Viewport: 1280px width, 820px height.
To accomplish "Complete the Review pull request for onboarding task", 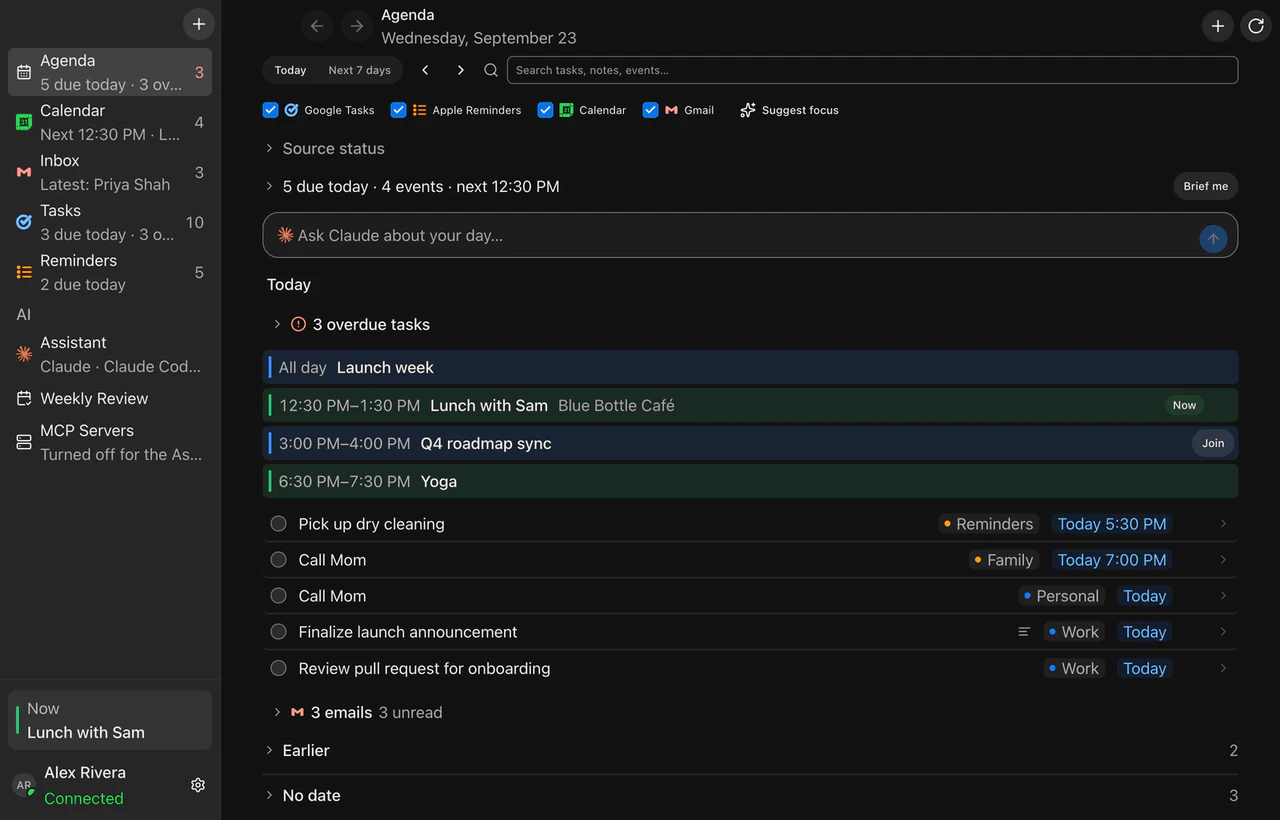I will coord(279,668).
